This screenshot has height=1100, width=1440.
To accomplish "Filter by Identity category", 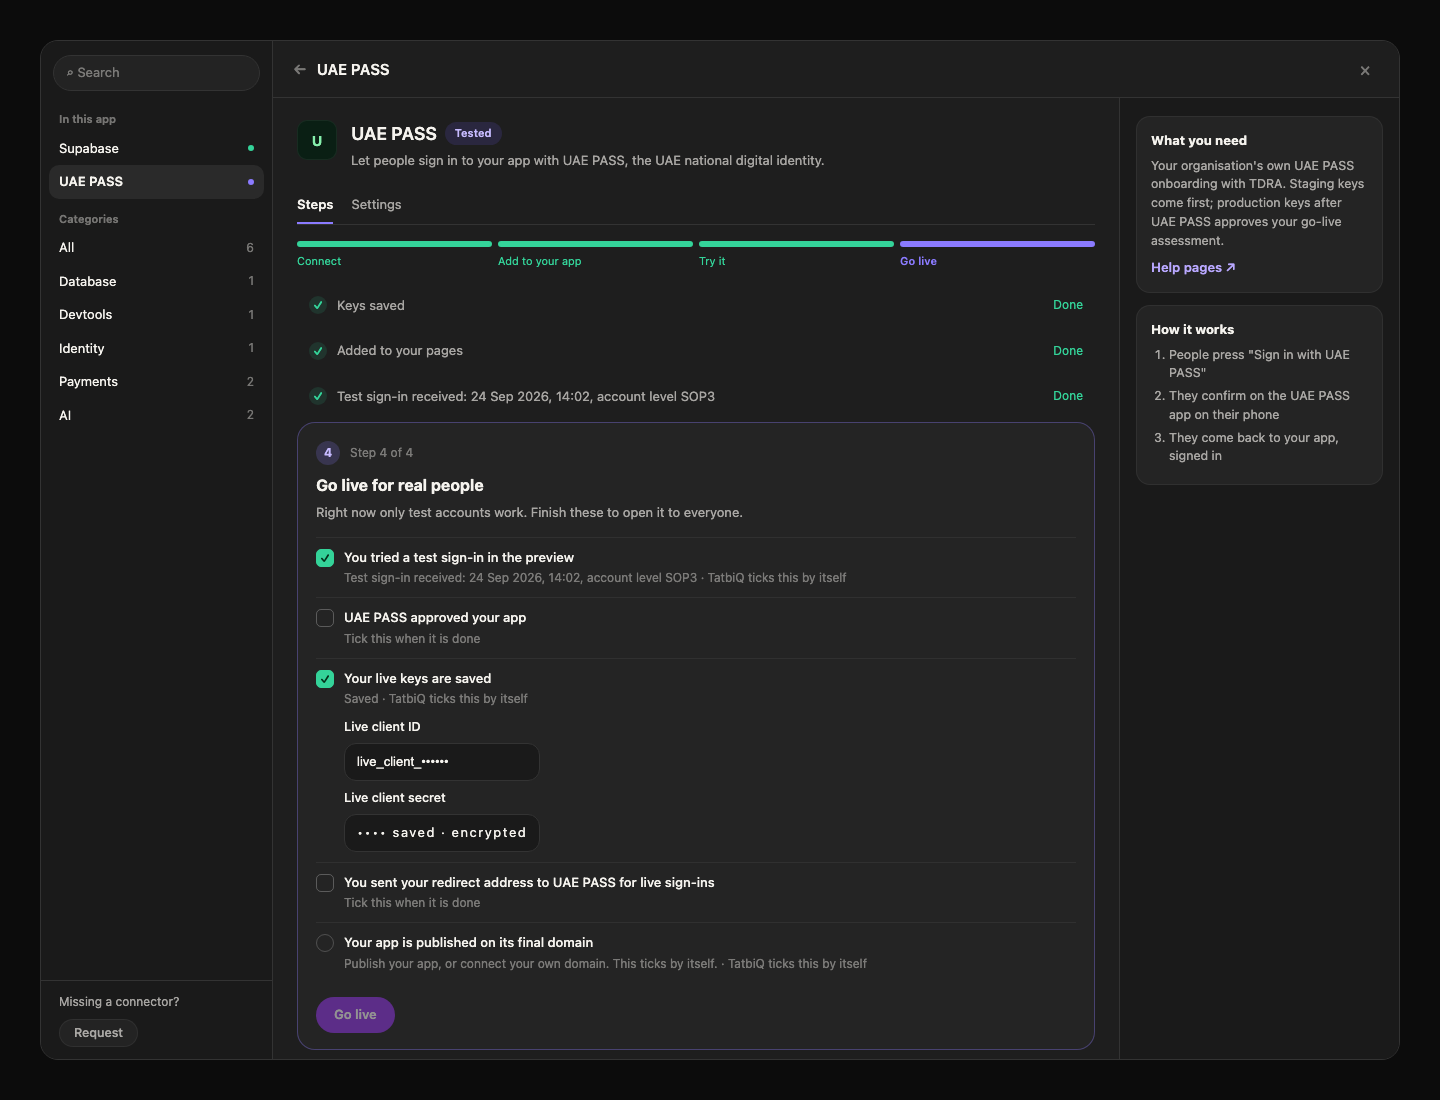I will 156,349.
